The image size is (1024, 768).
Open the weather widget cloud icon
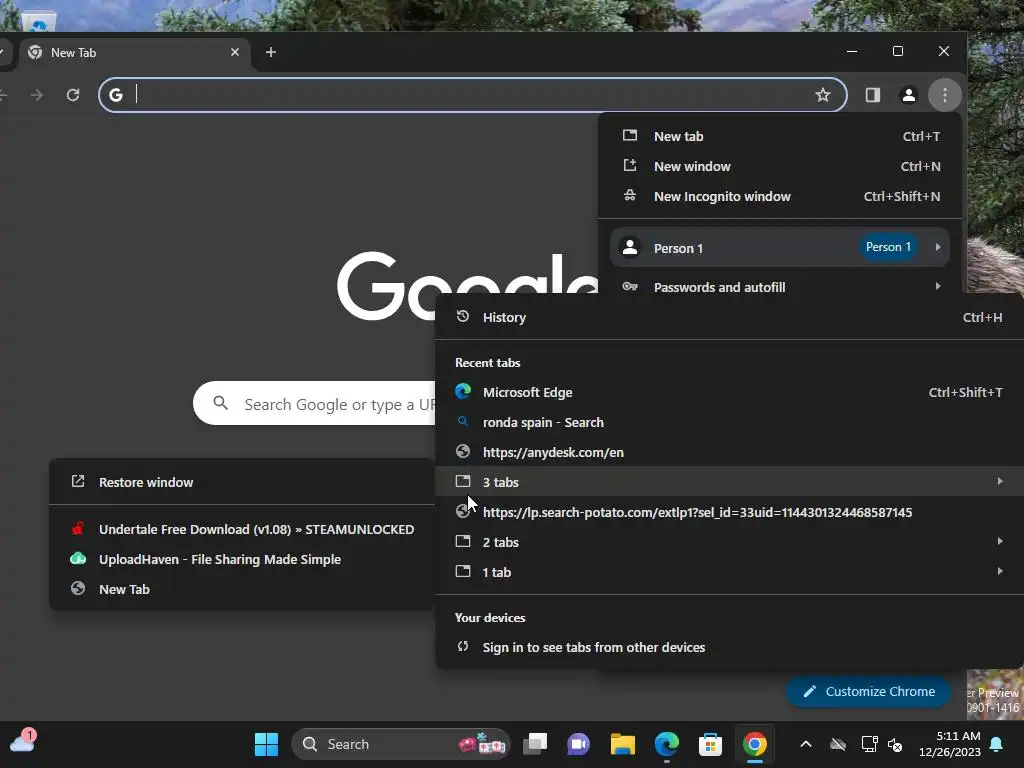[22, 742]
